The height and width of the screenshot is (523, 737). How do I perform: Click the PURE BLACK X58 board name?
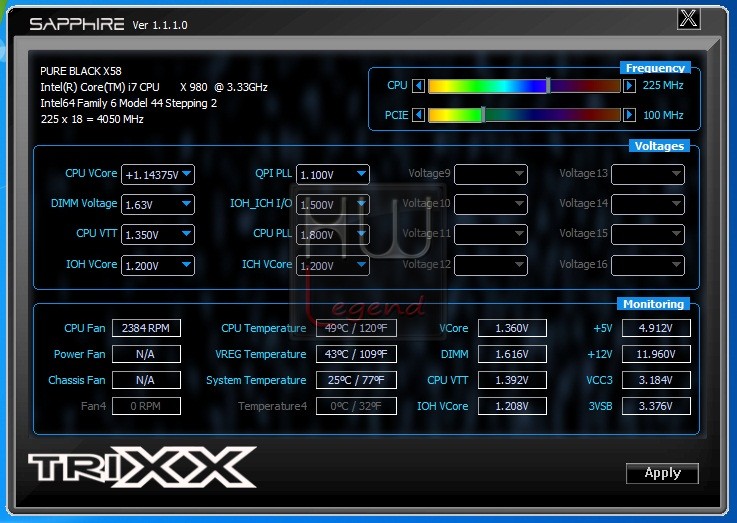click(x=81, y=71)
